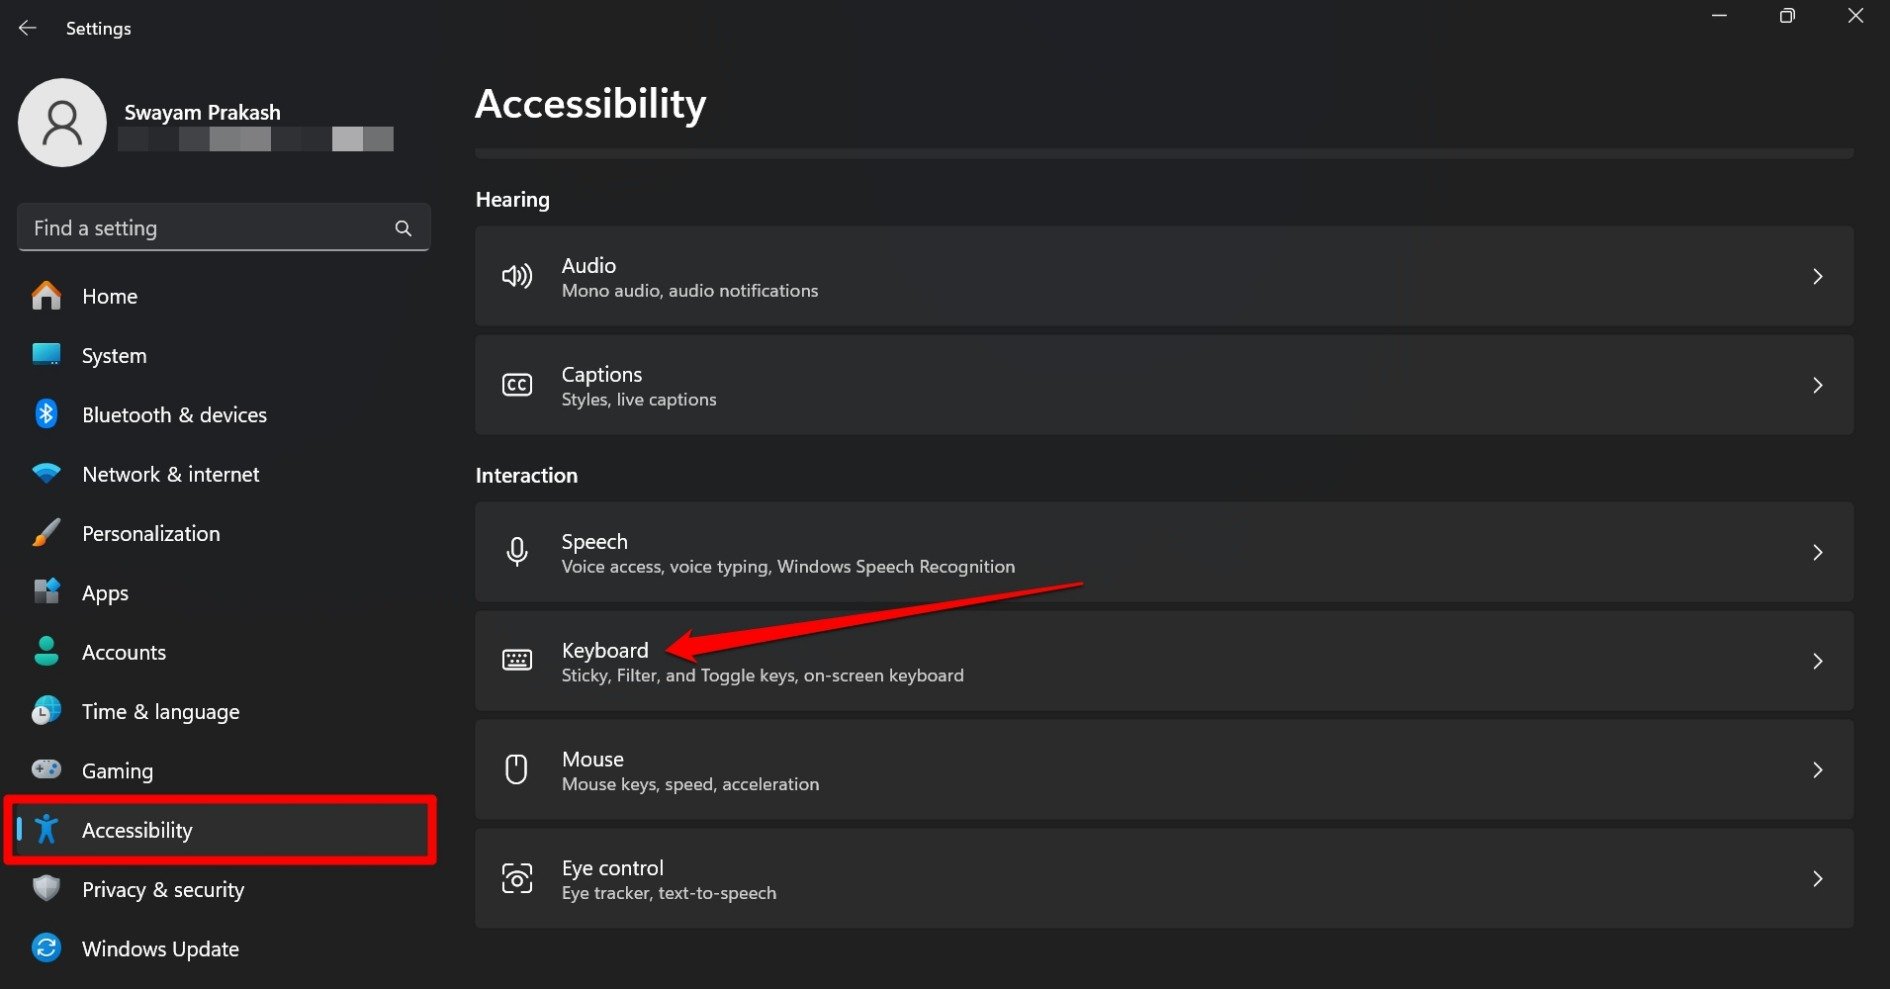Screen dimensions: 1890x989
Task: Click the user profile avatar picture
Action: [62, 123]
